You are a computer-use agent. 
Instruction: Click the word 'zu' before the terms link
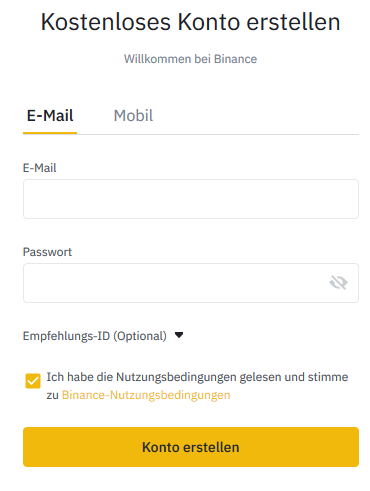coord(53,395)
